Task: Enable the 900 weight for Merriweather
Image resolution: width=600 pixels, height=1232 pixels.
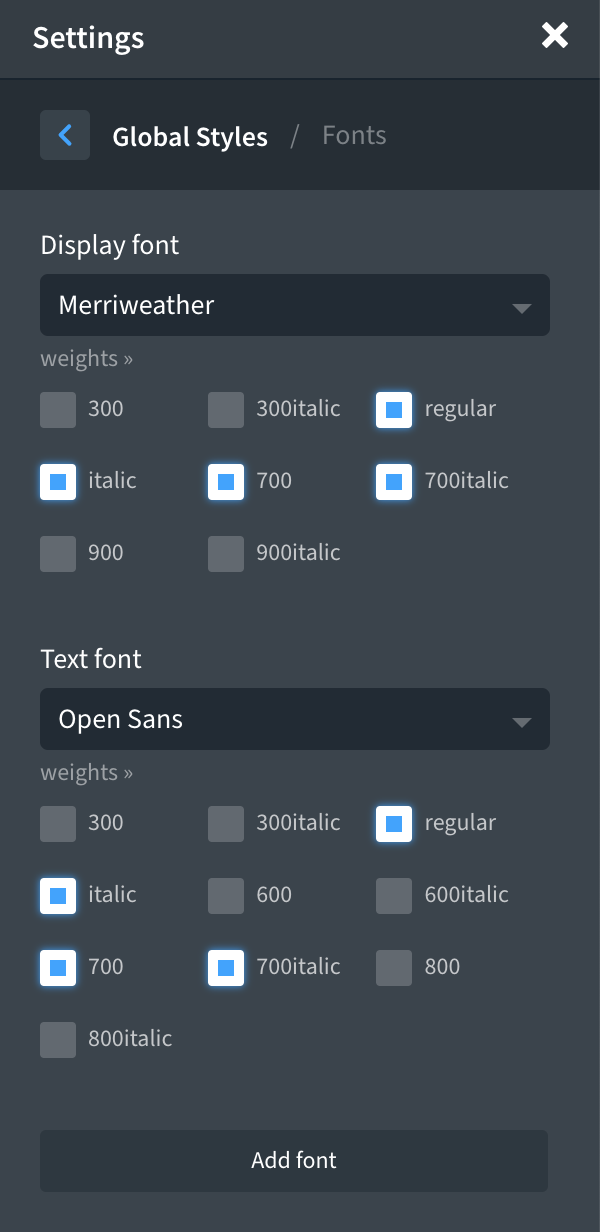Action: 57,553
